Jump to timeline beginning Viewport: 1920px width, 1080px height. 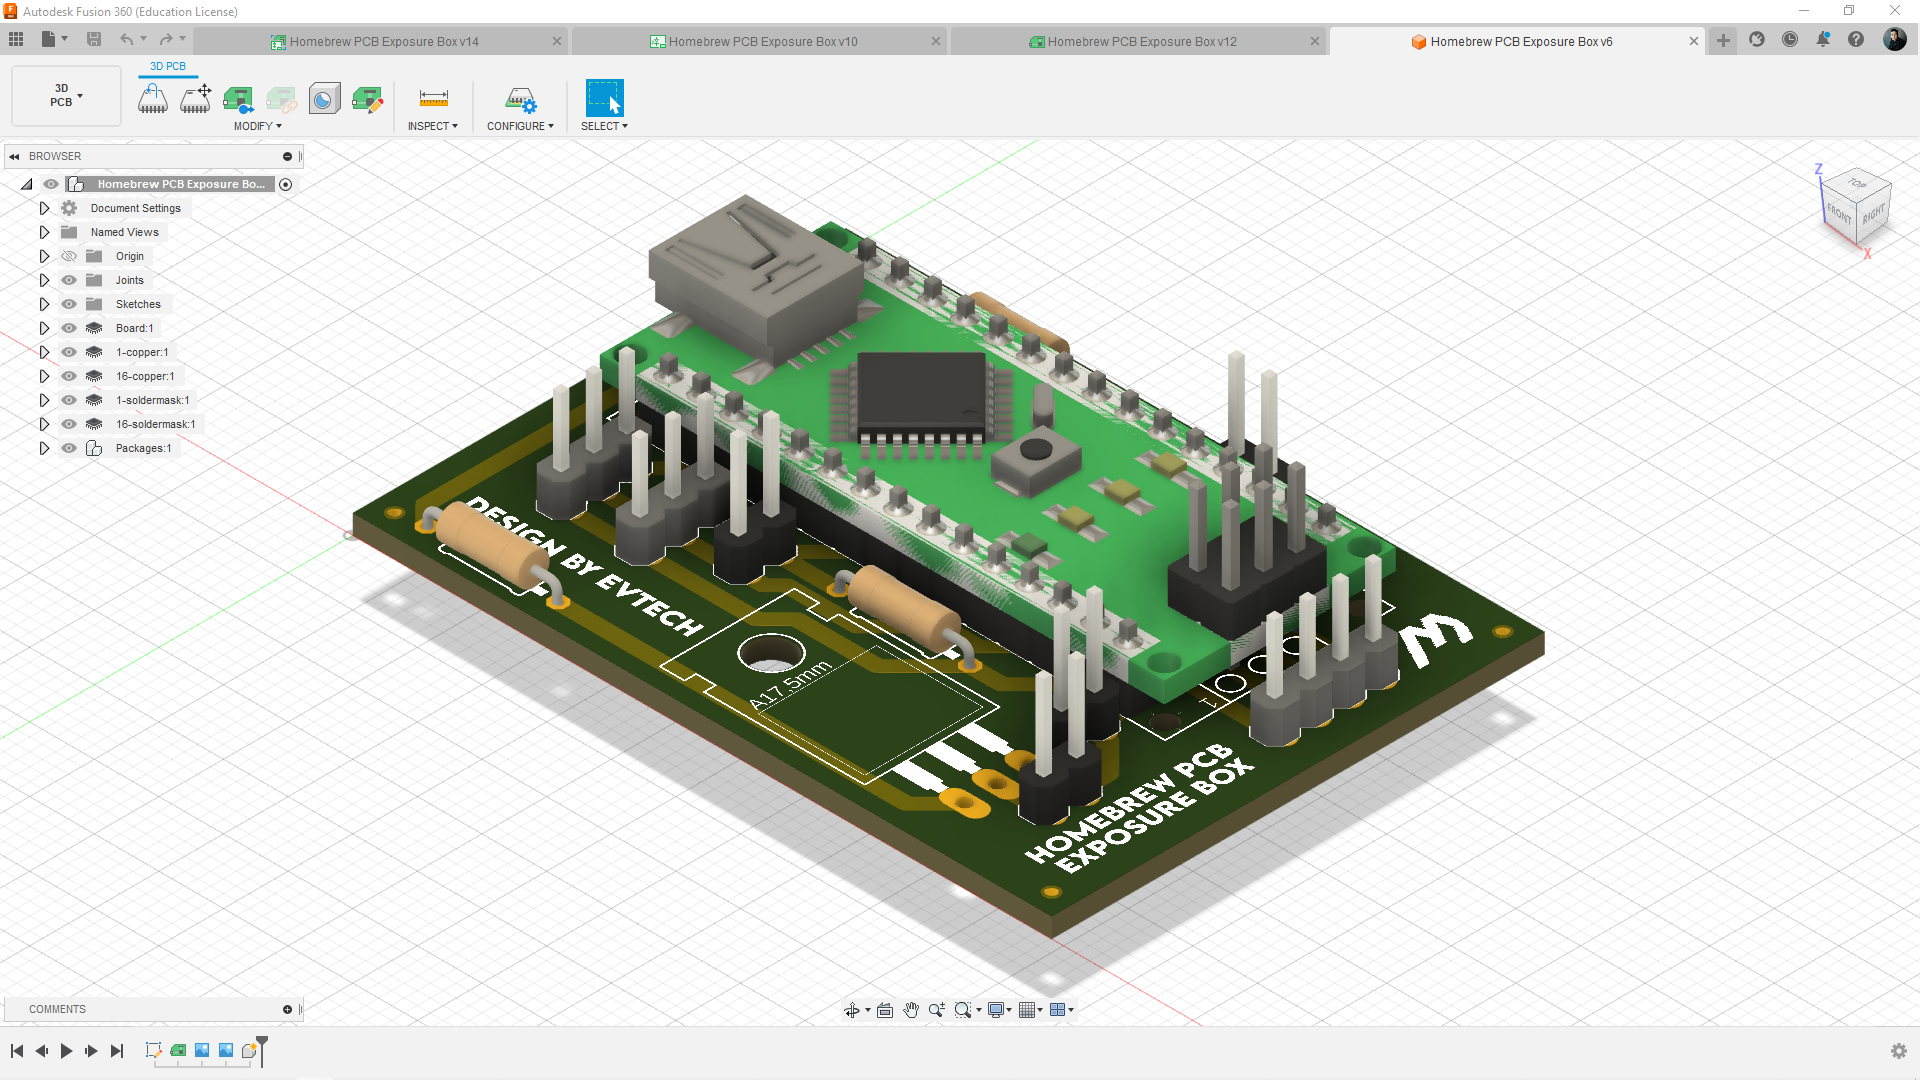(17, 1051)
